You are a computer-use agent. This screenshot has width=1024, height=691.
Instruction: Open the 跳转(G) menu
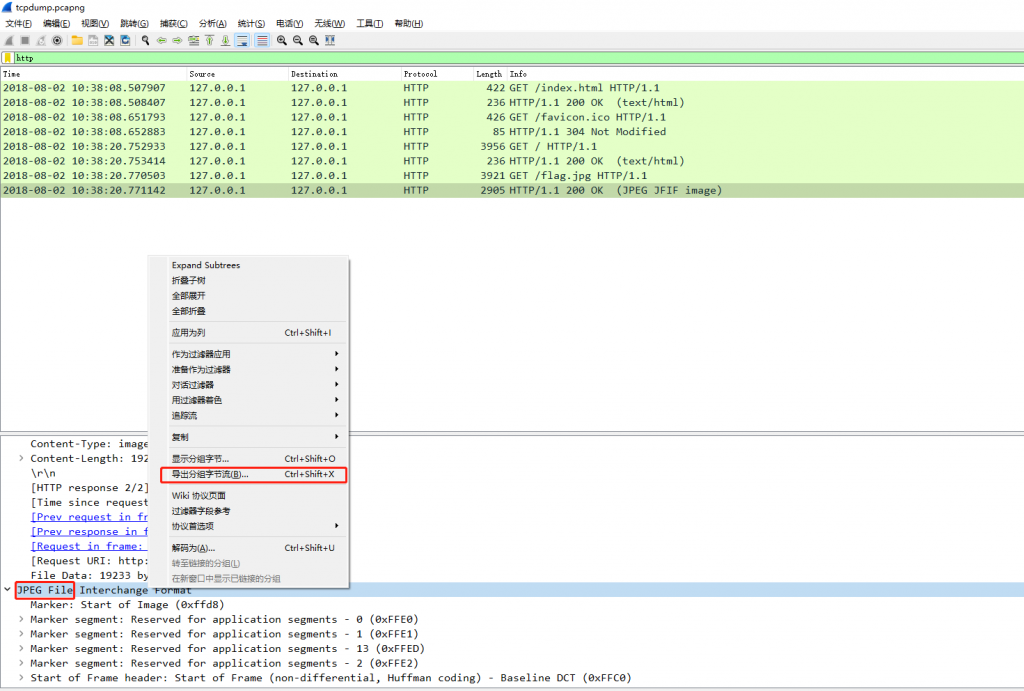[x=134, y=24]
